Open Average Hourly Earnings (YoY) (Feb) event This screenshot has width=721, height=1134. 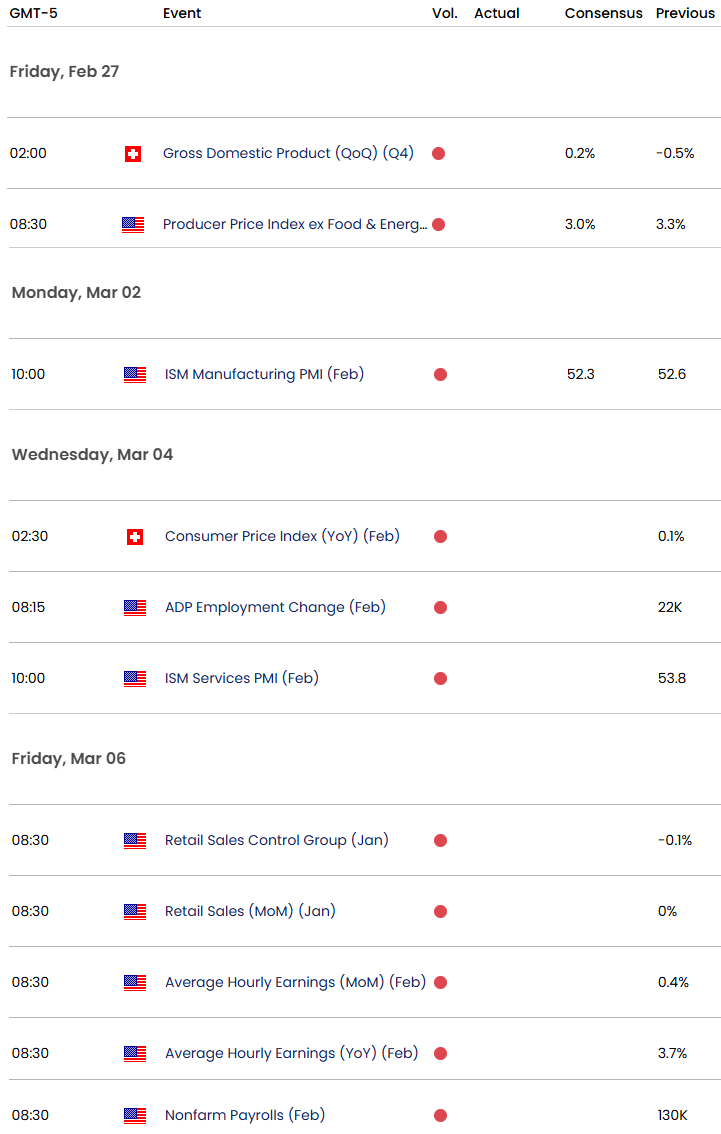coord(291,1053)
